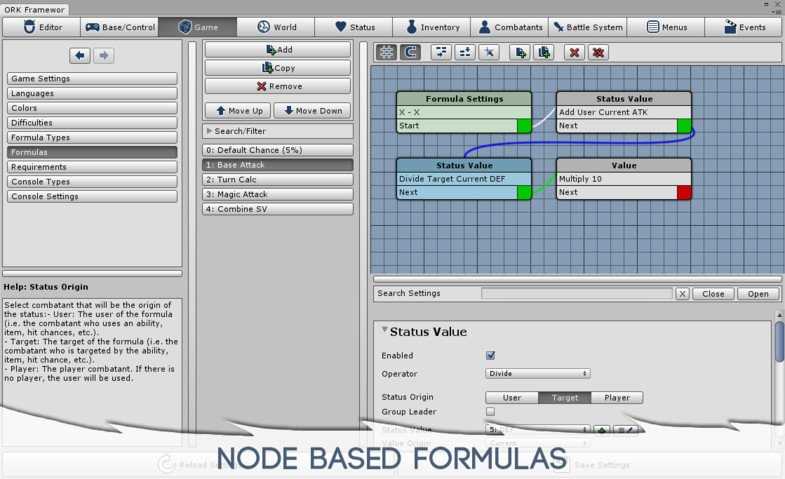This screenshot has width=785, height=479.
Task: Set Status Origin to User
Action: click(x=512, y=397)
